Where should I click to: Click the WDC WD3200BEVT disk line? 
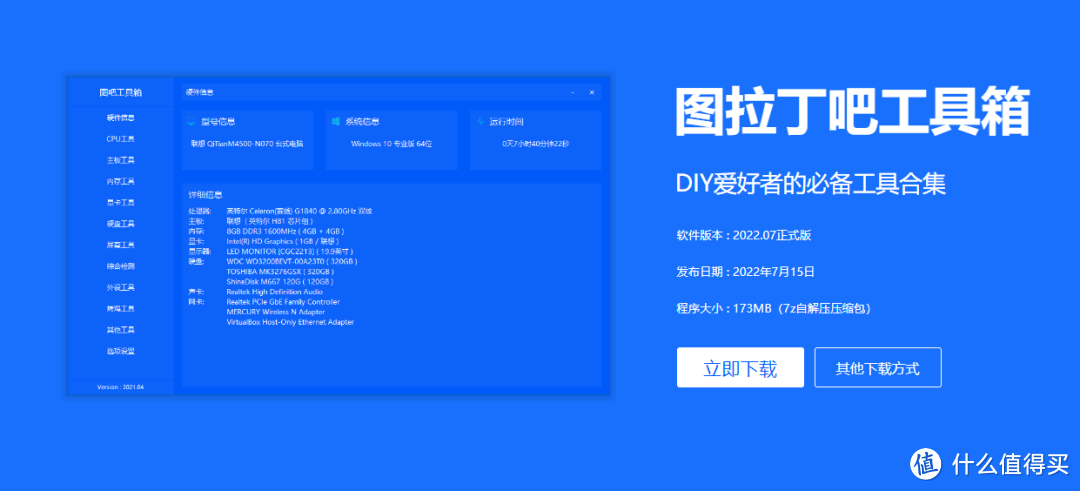pyautogui.click(x=291, y=262)
